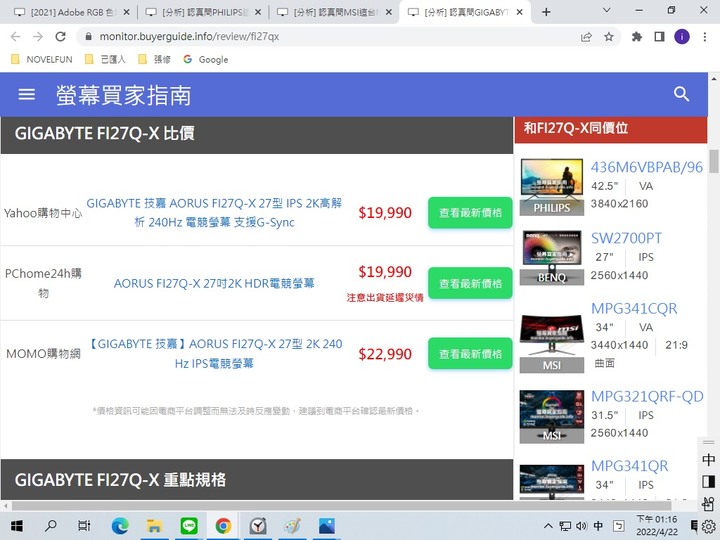Launch Microsoft Edge from taskbar

pyautogui.click(x=120, y=526)
